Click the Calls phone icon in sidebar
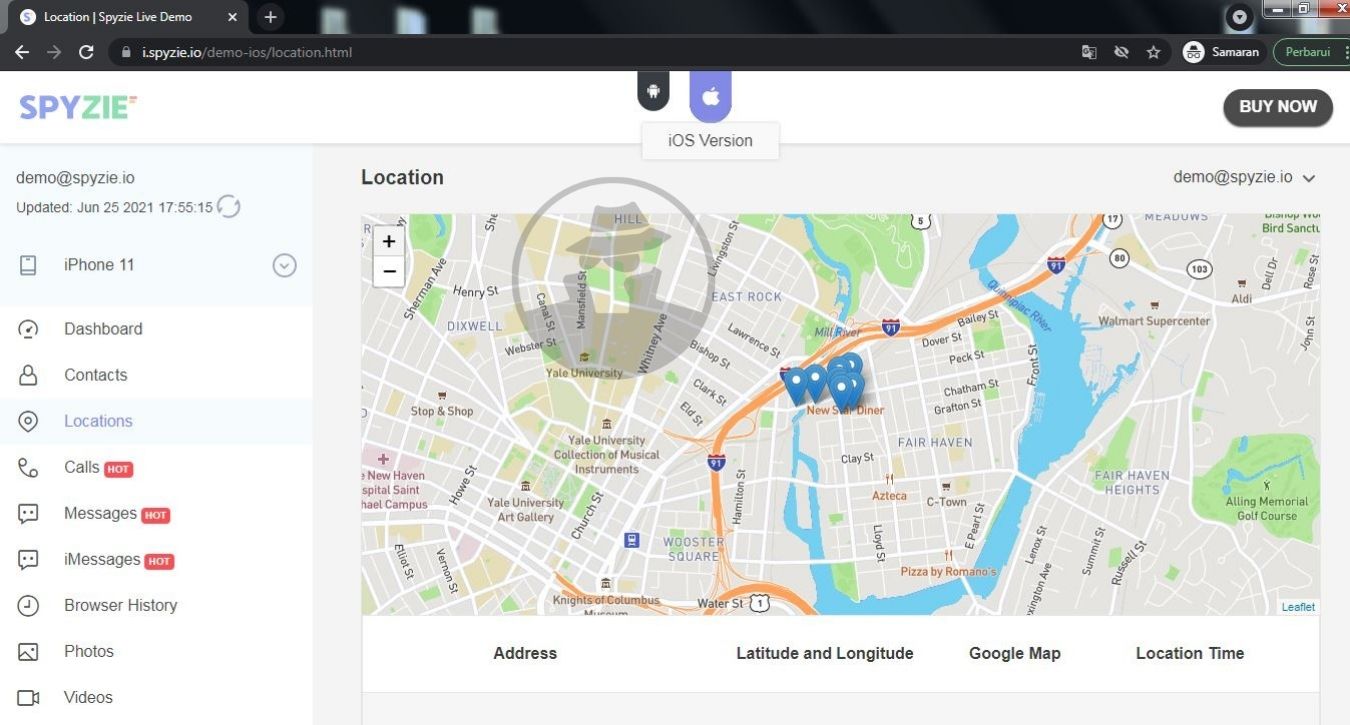Image resolution: width=1350 pixels, height=725 pixels. coord(28,467)
